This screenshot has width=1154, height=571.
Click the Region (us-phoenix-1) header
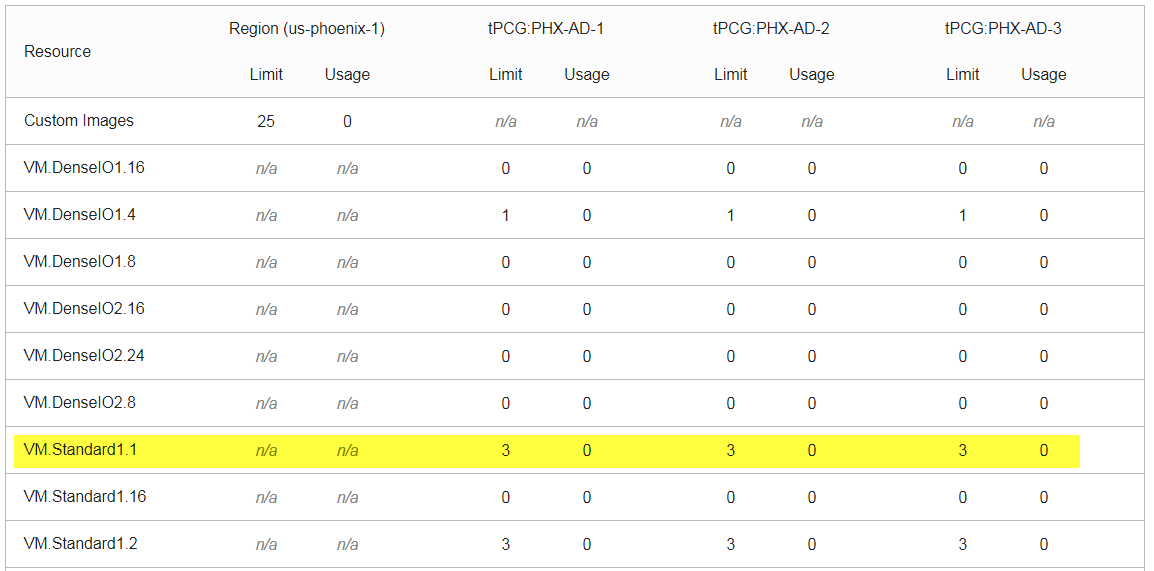click(306, 29)
